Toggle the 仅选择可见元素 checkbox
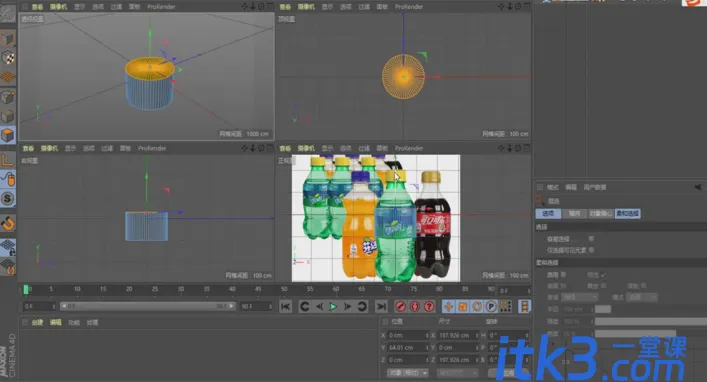The width and height of the screenshot is (707, 382). 591,249
